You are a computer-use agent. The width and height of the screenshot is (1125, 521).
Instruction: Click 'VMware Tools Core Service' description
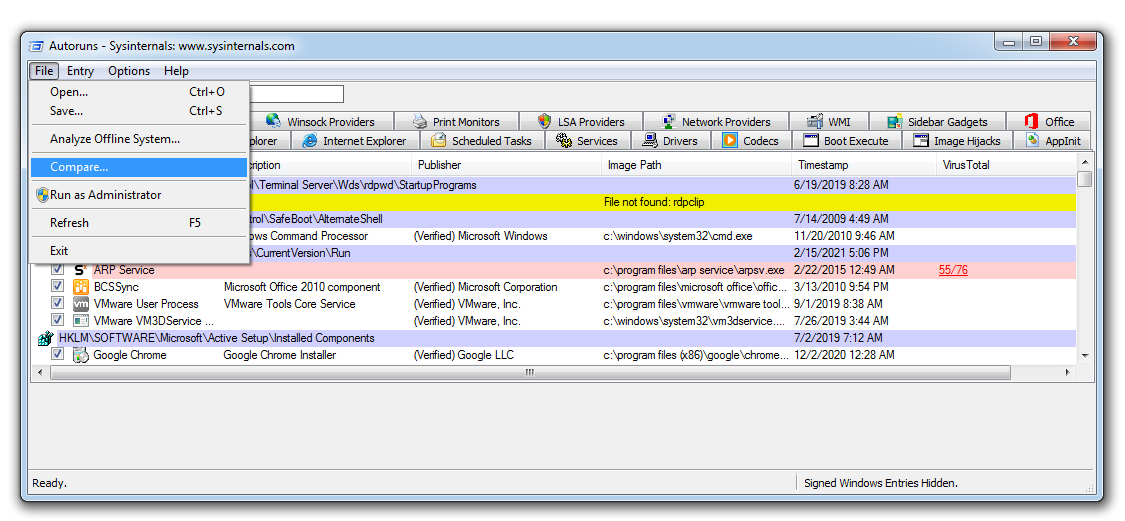click(x=290, y=304)
